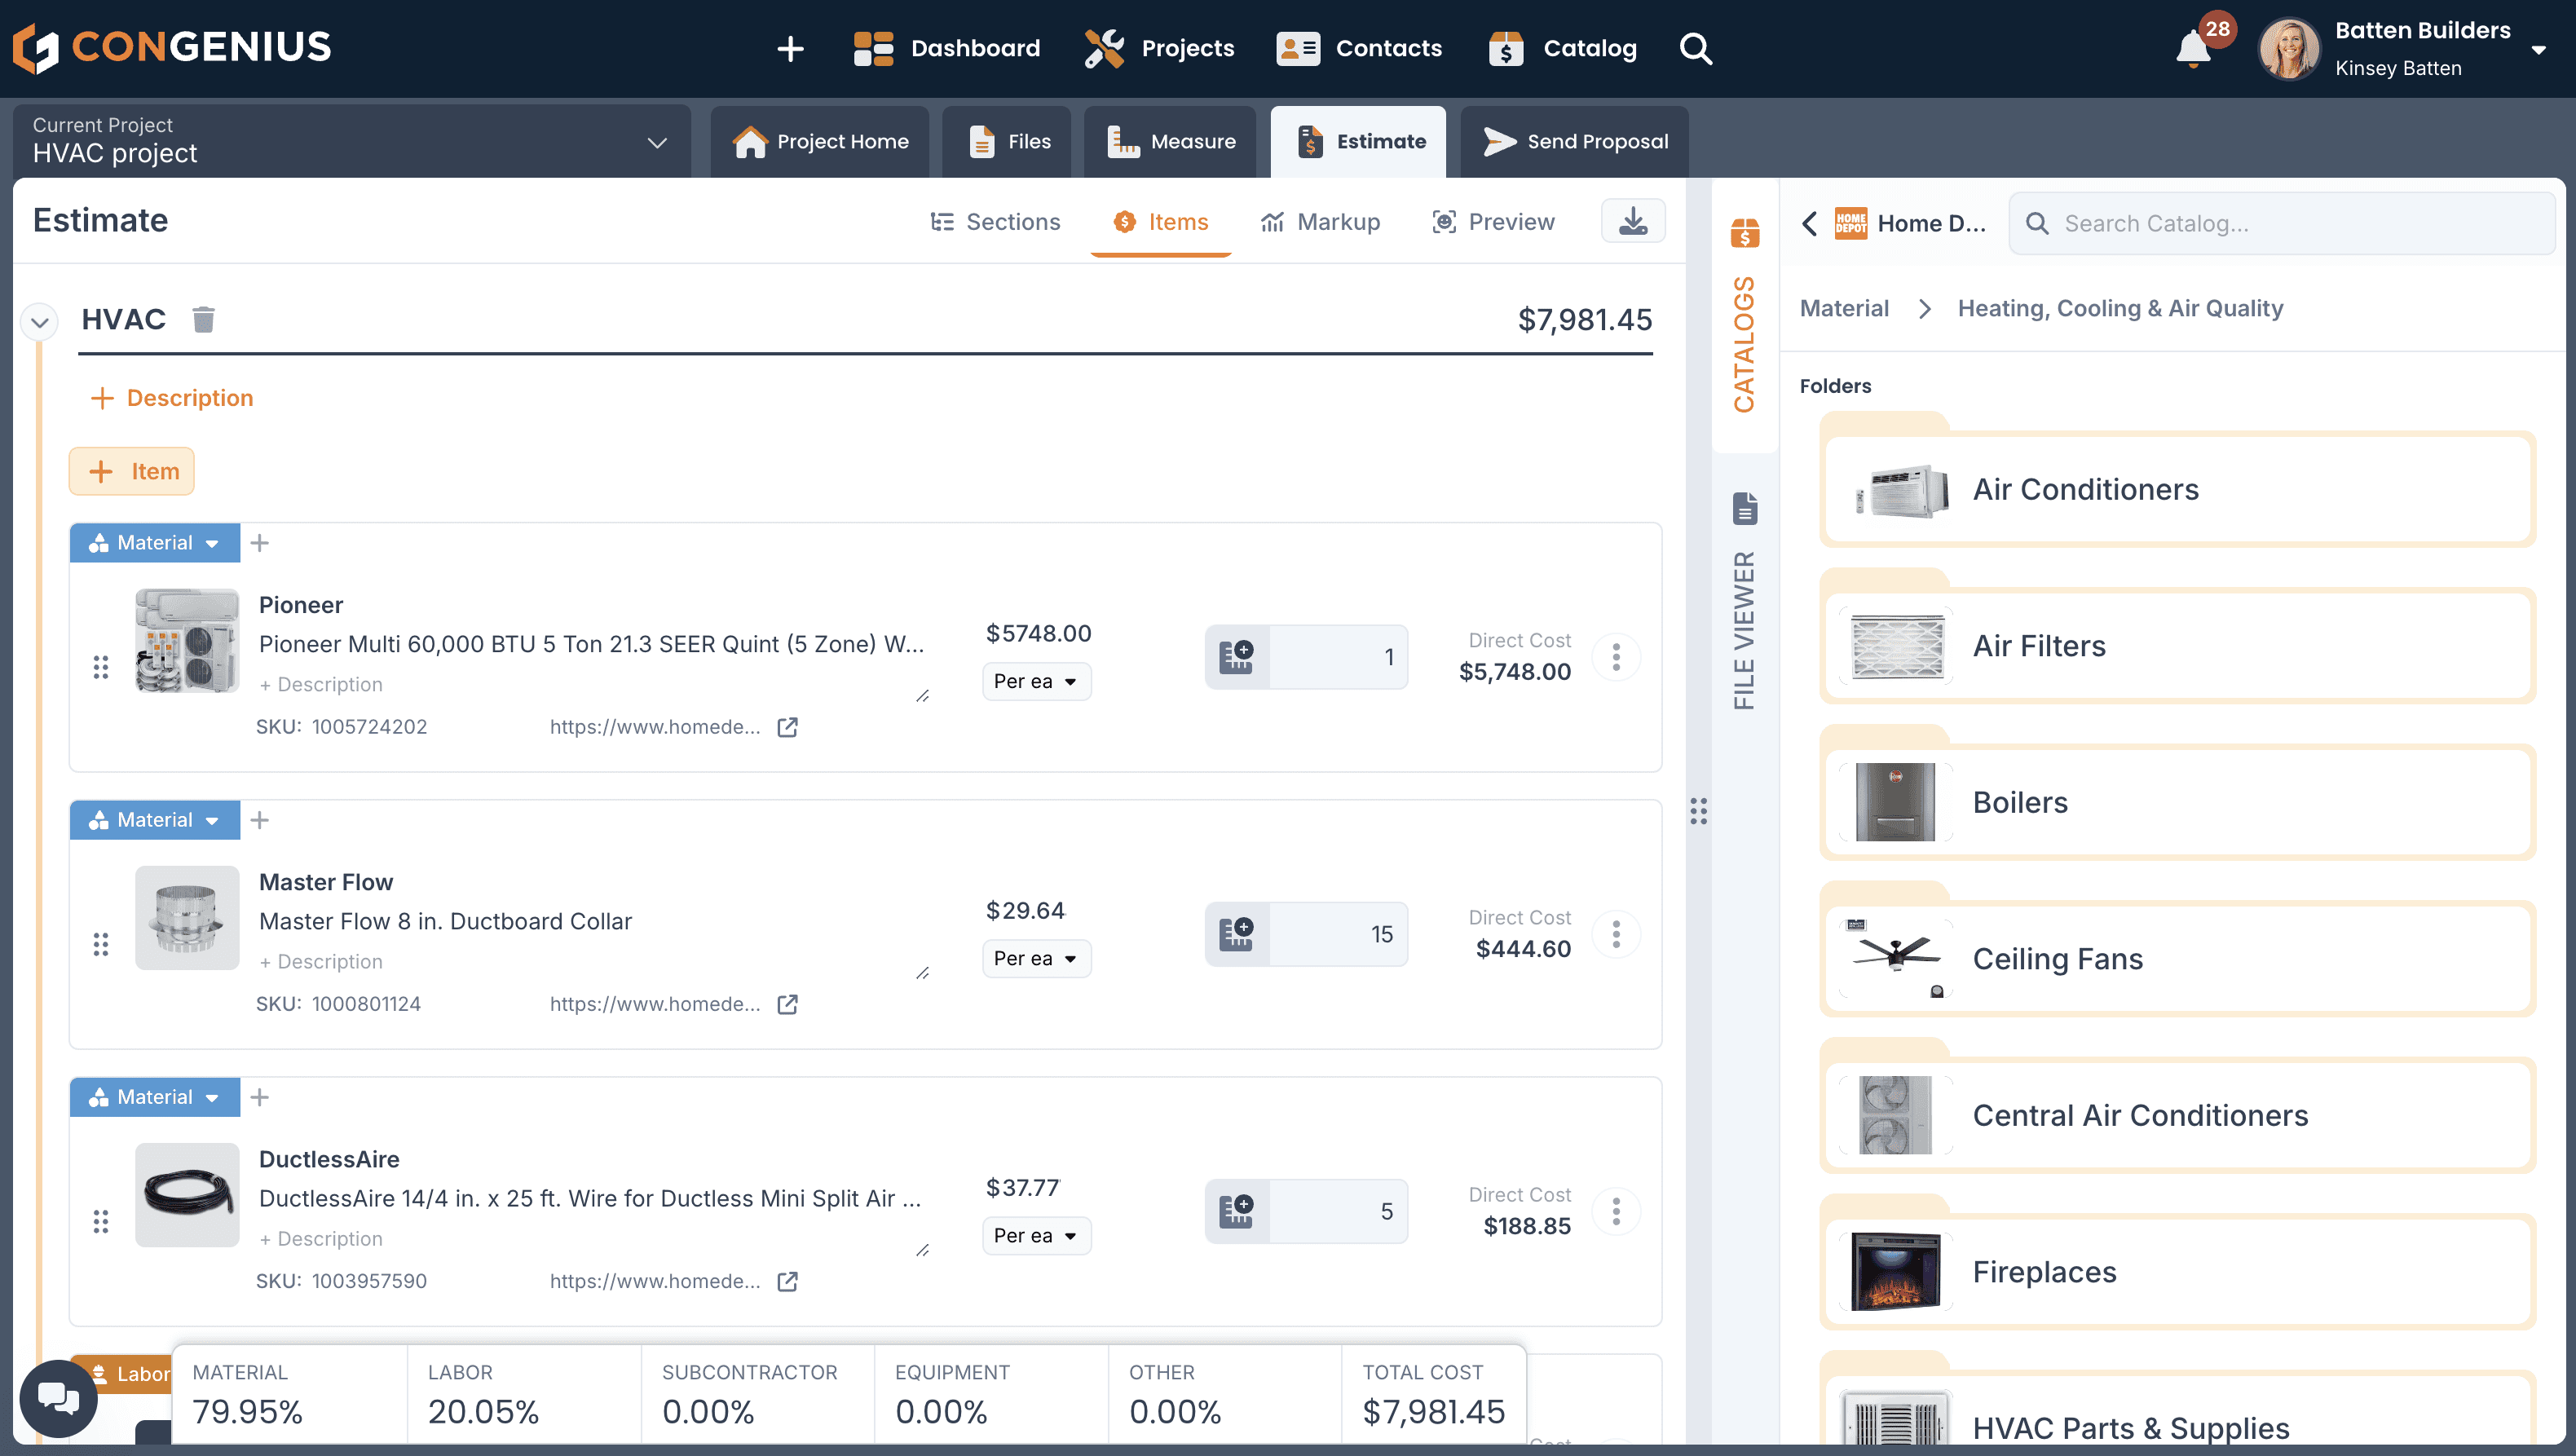Open the Central Air Conditioners folder

2178,1115
